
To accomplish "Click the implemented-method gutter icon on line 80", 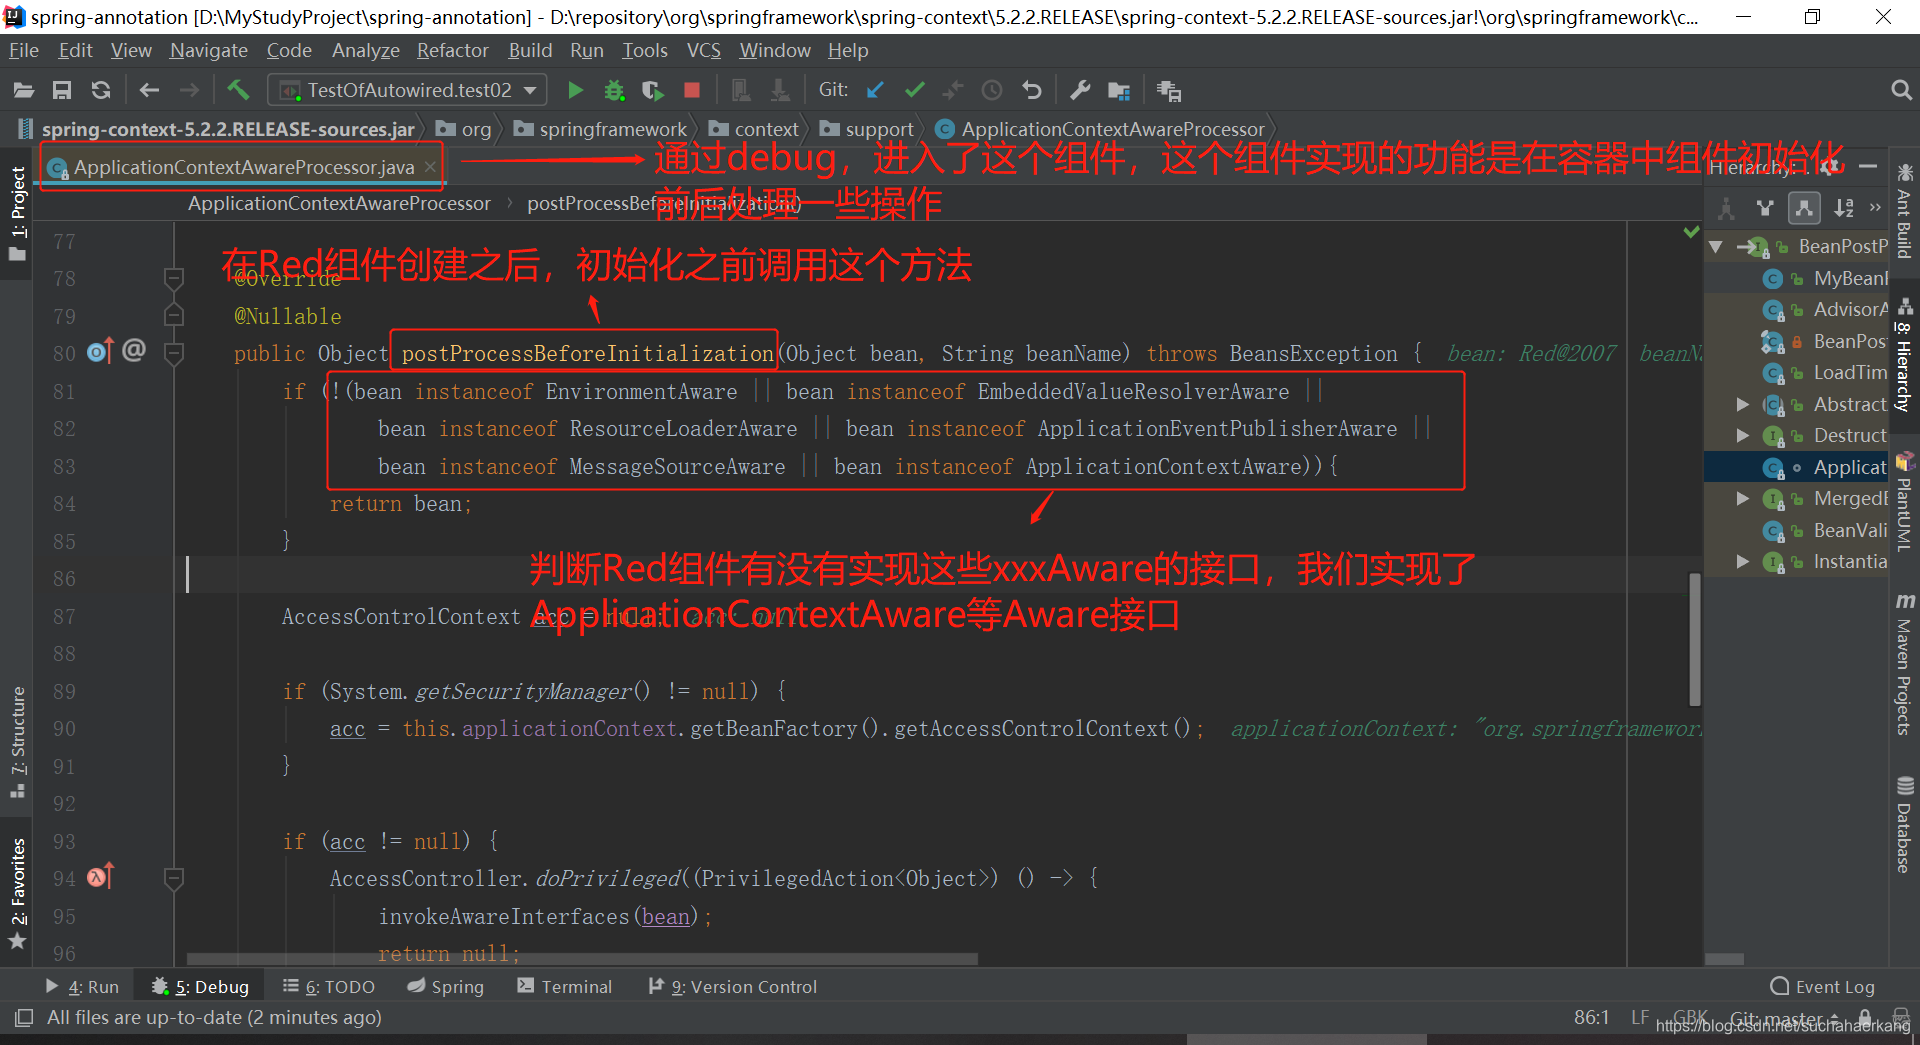I will tap(100, 351).
